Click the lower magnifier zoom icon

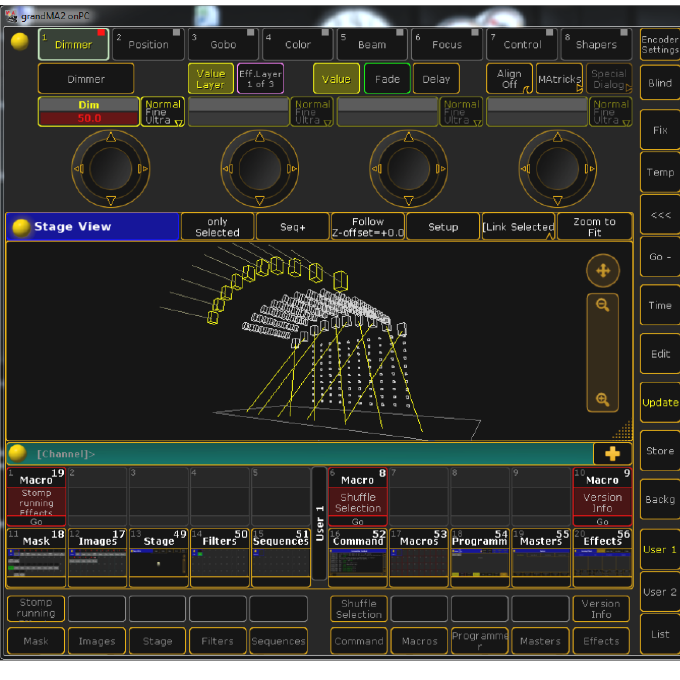(x=602, y=399)
